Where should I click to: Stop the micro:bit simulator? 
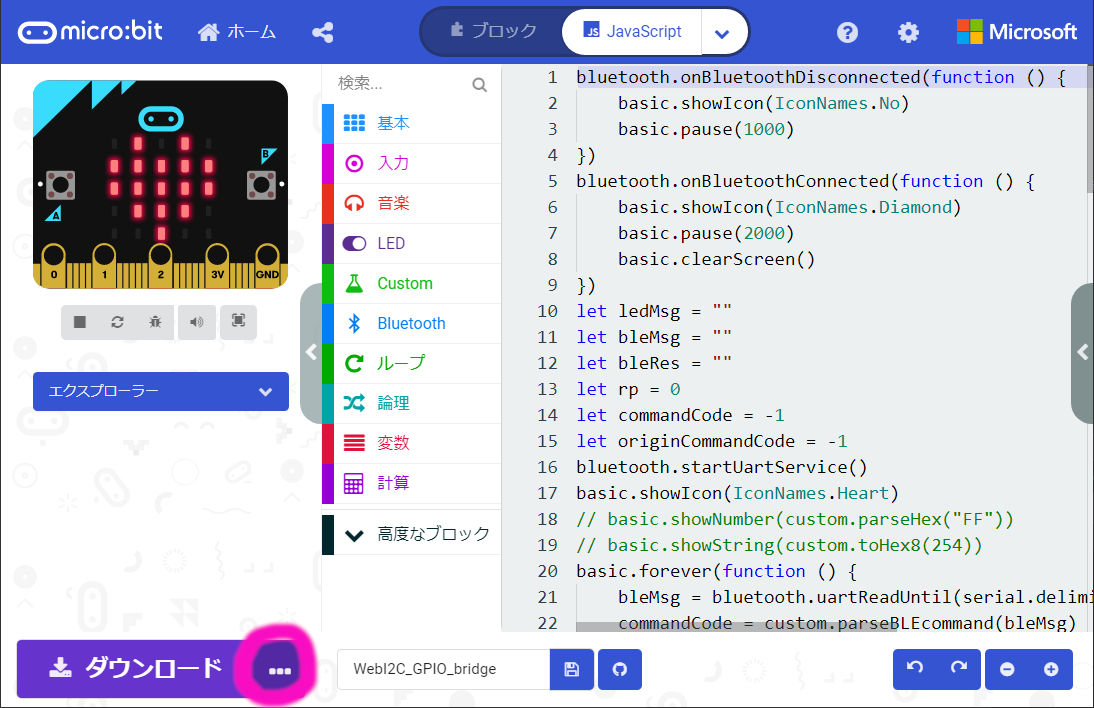coord(80,322)
